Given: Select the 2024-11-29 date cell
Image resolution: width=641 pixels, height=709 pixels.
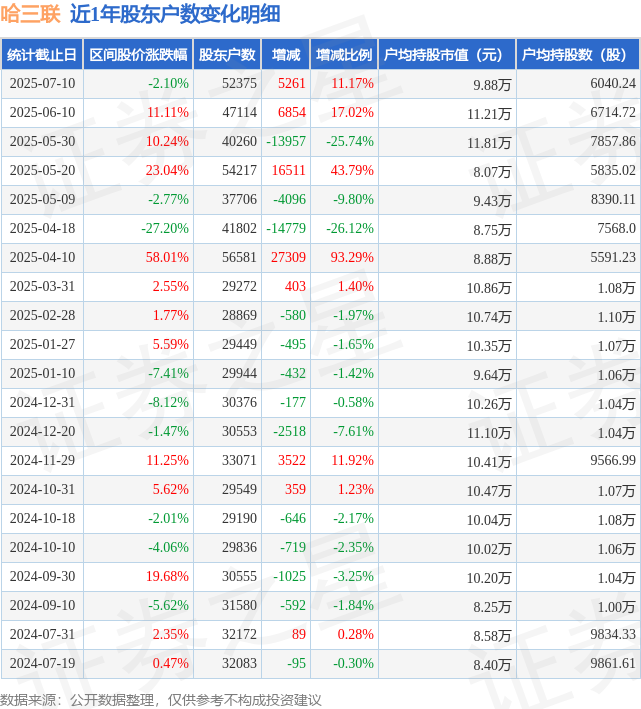Looking at the screenshot, I should click(x=42, y=460).
